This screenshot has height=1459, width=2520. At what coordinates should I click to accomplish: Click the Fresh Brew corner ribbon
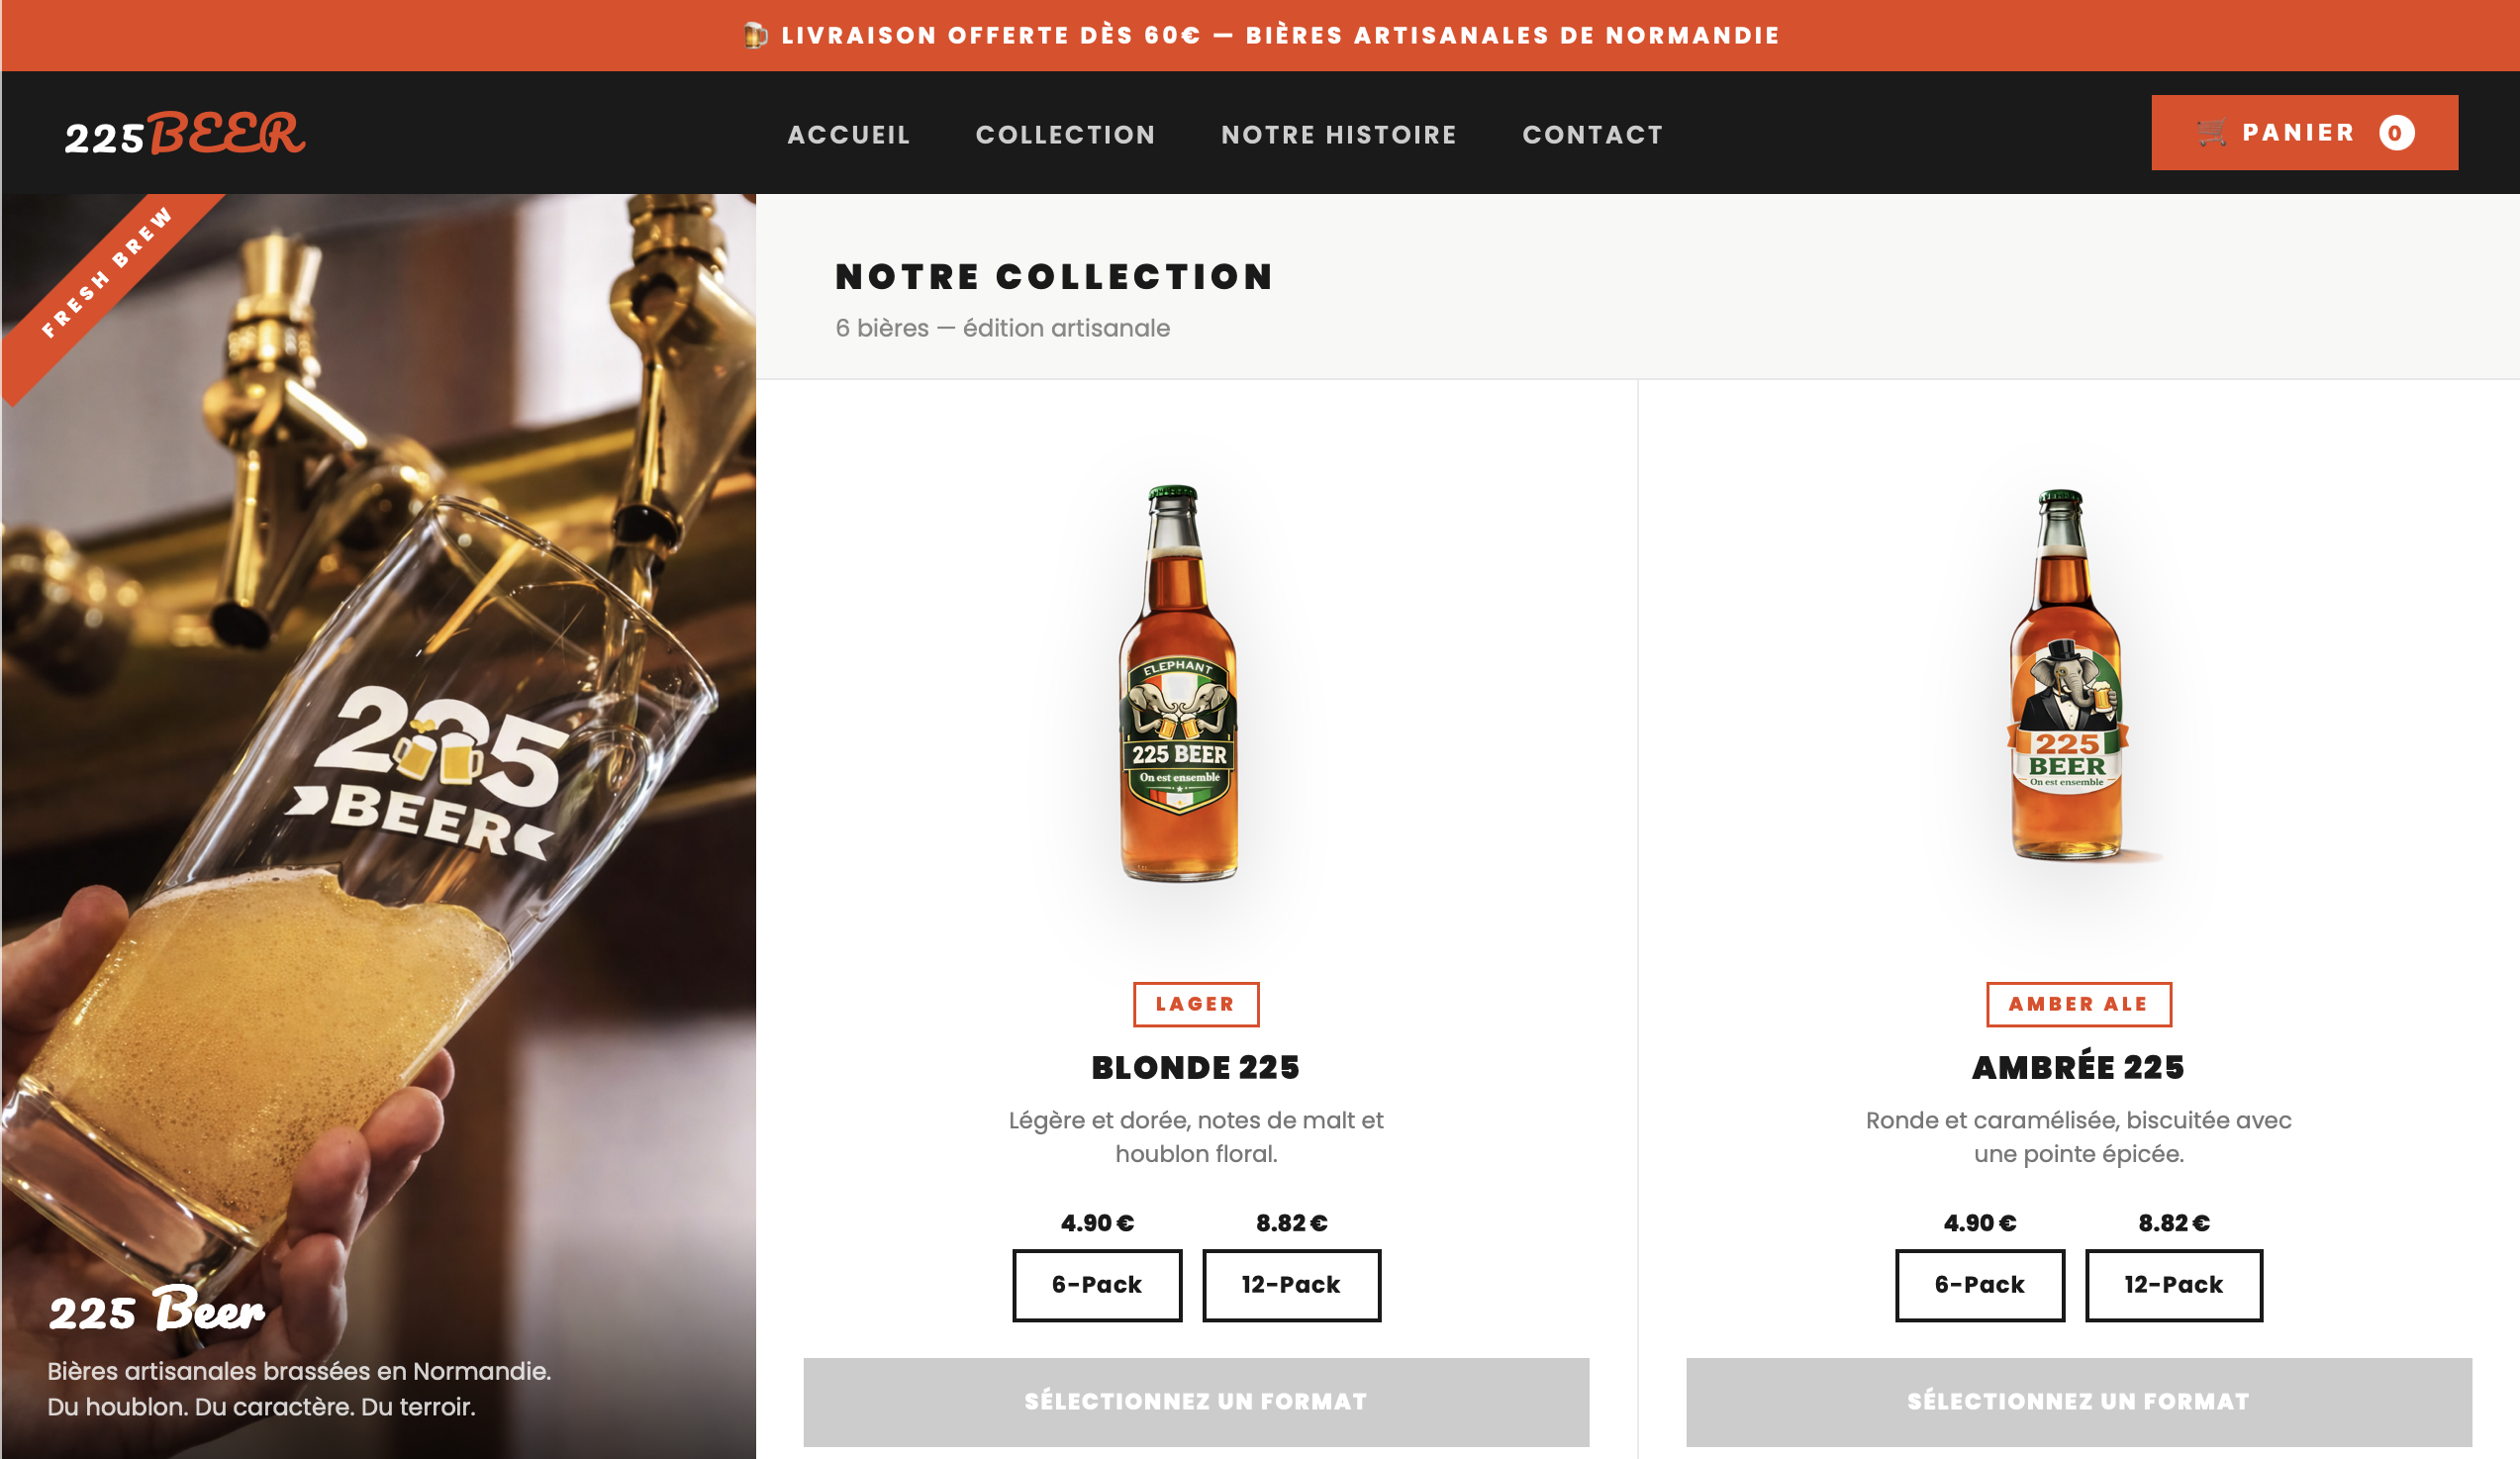(106, 274)
